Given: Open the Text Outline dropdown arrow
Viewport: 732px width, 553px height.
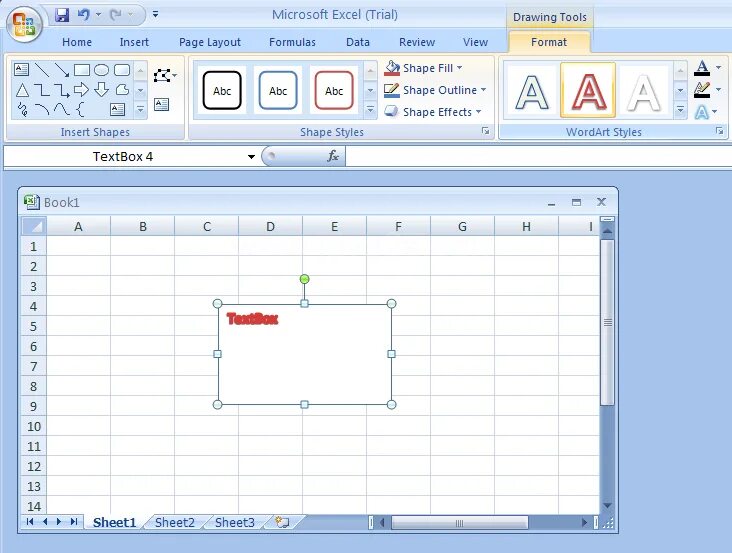Looking at the screenshot, I should tap(718, 90).
